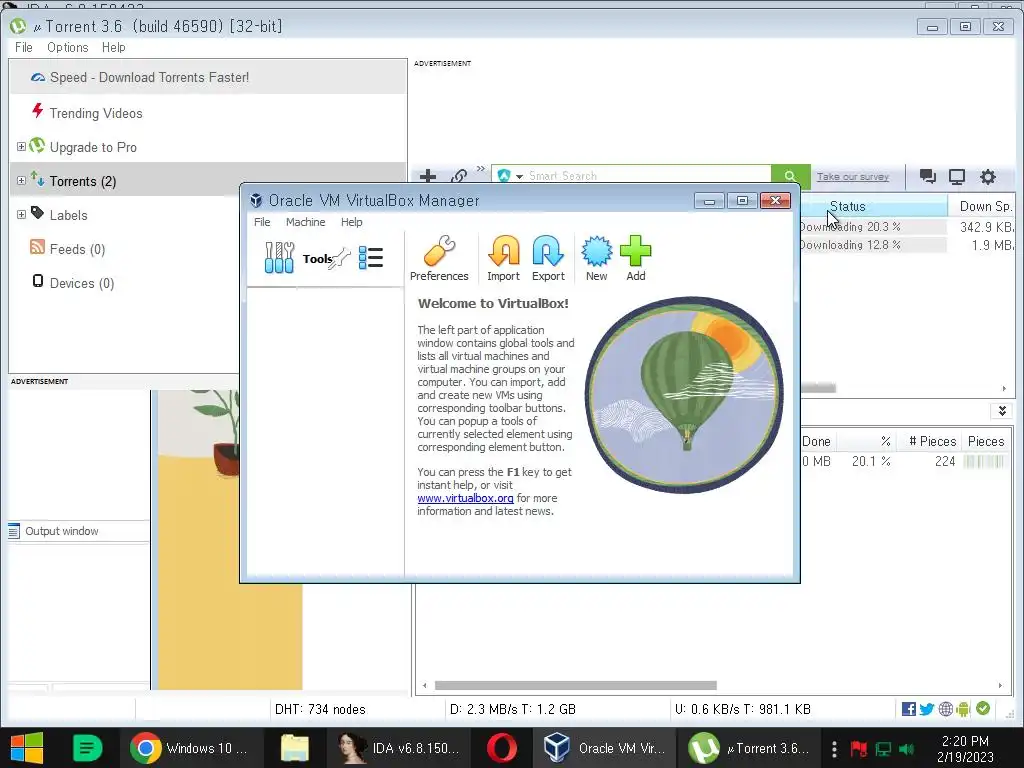Expand the Upgrade to Pro tree node
1024x768 pixels.
[21, 146]
